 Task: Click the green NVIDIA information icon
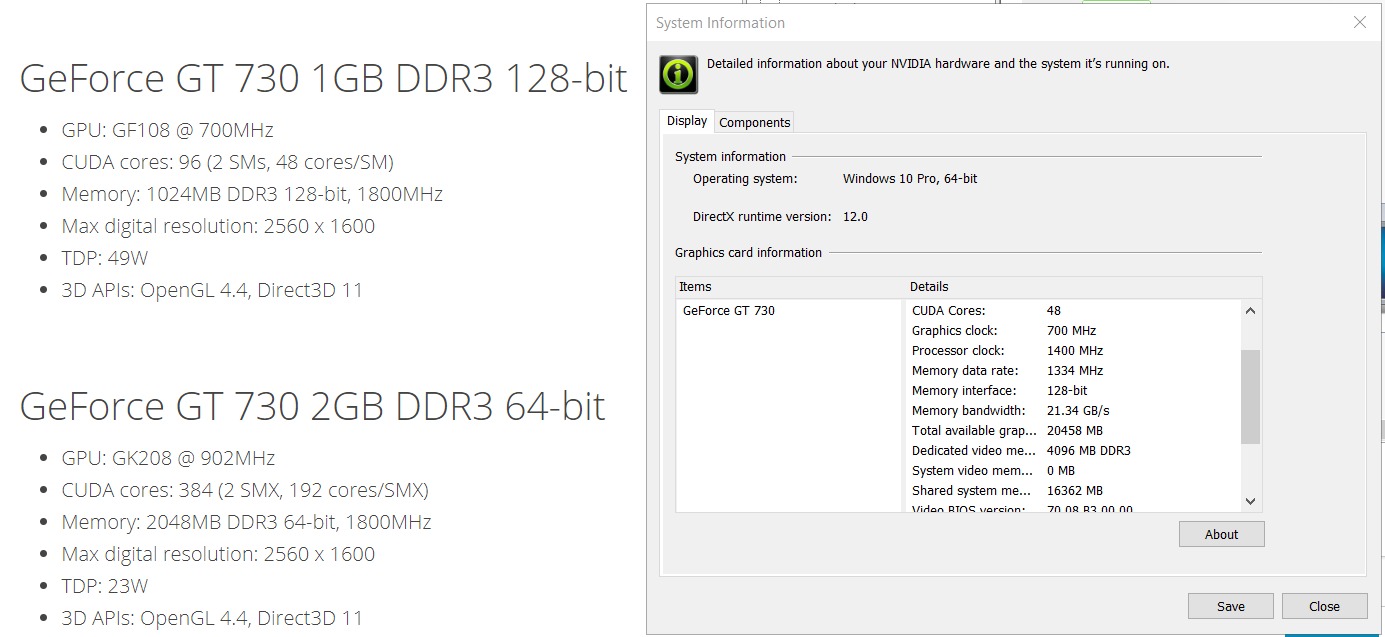678,74
